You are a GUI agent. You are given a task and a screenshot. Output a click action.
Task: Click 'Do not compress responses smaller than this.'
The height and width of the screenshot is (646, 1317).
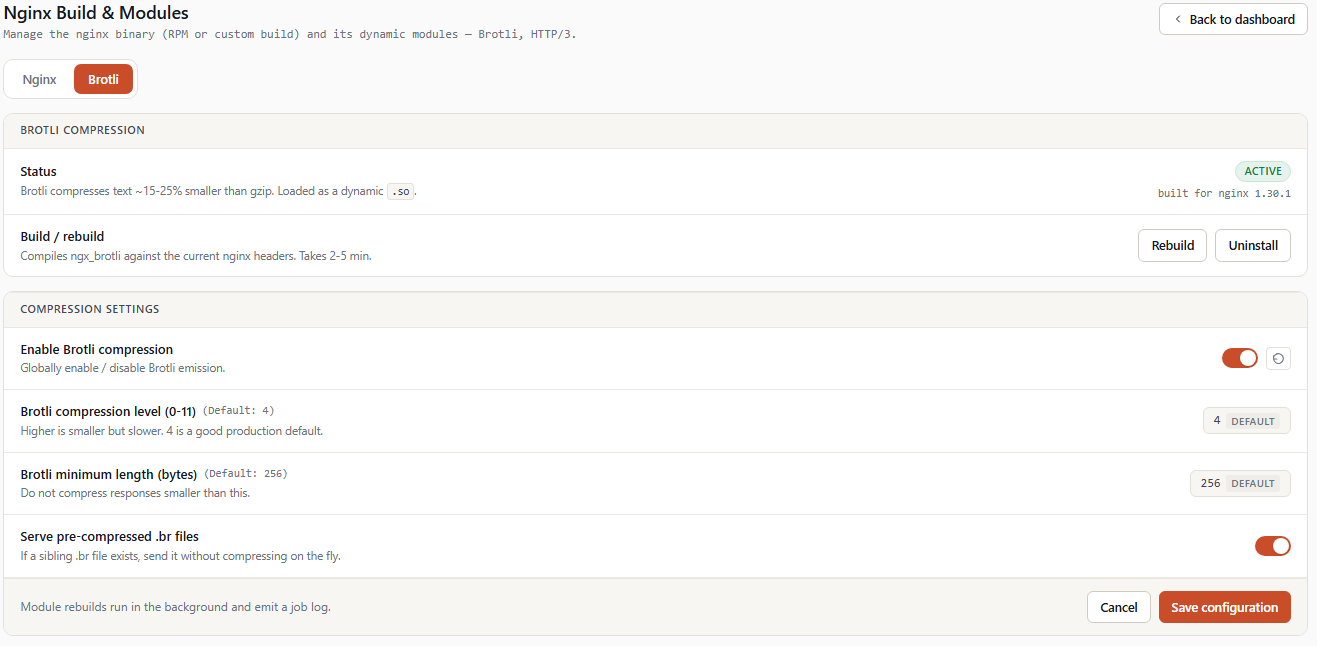pos(135,493)
